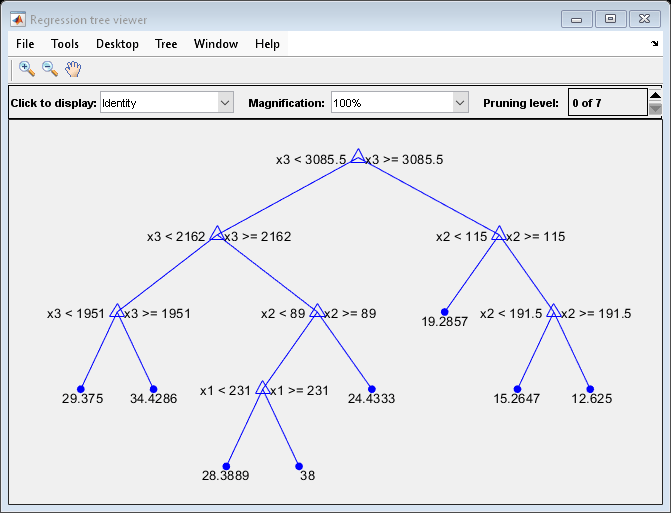
Task: Click the label x2 >= 89
Action: 350,314
